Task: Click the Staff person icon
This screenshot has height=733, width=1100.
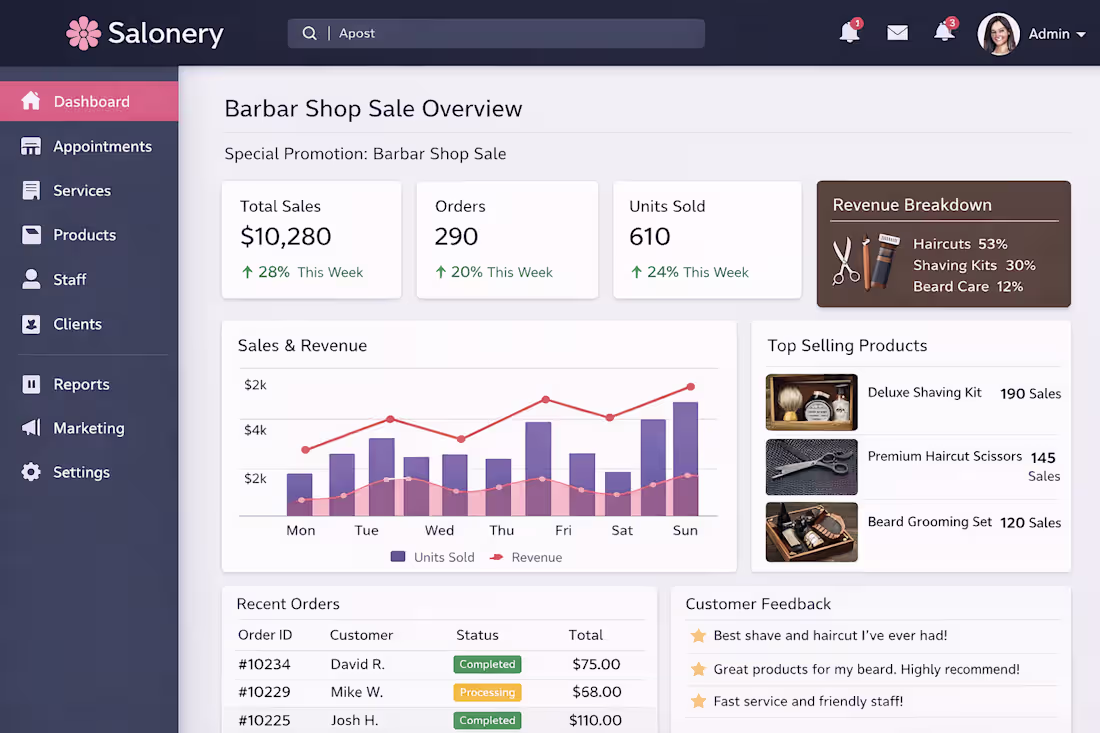Action: pyautogui.click(x=31, y=279)
